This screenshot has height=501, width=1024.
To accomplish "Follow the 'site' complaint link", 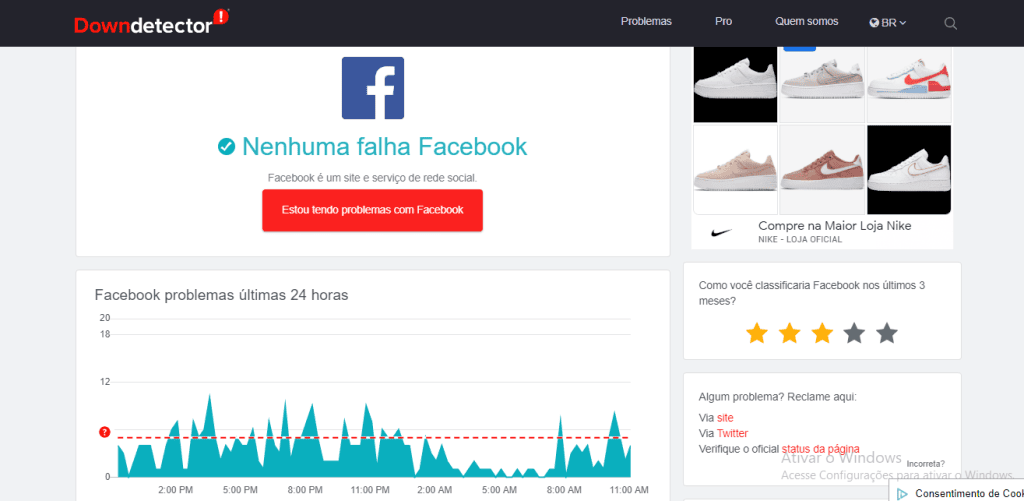I will [x=725, y=417].
